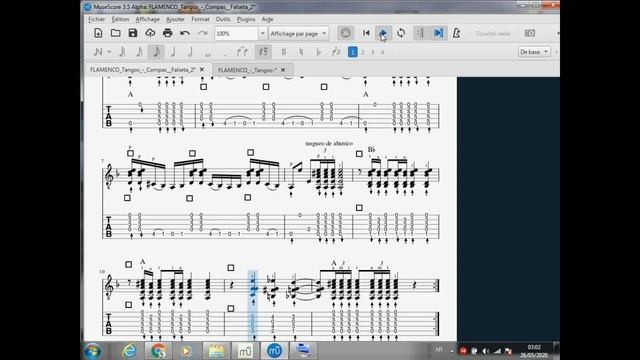Open the Plugins menu
The height and width of the screenshot is (360, 640).
click(246, 19)
